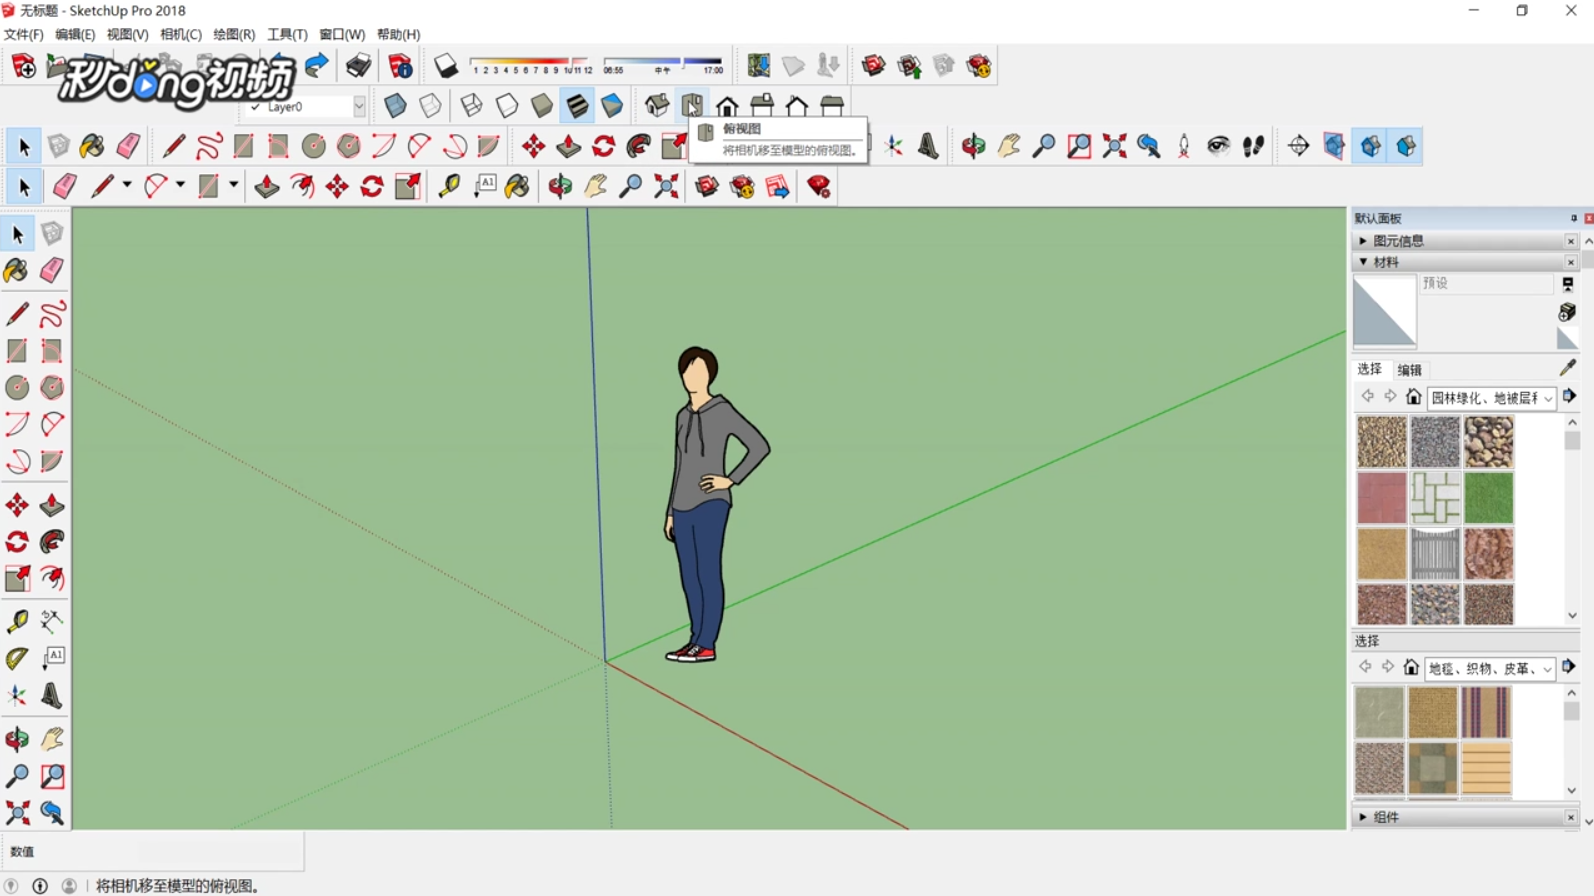Select the Paint Bucket tool in left toolbar
This screenshot has height=896, width=1594.
[x=17, y=270]
